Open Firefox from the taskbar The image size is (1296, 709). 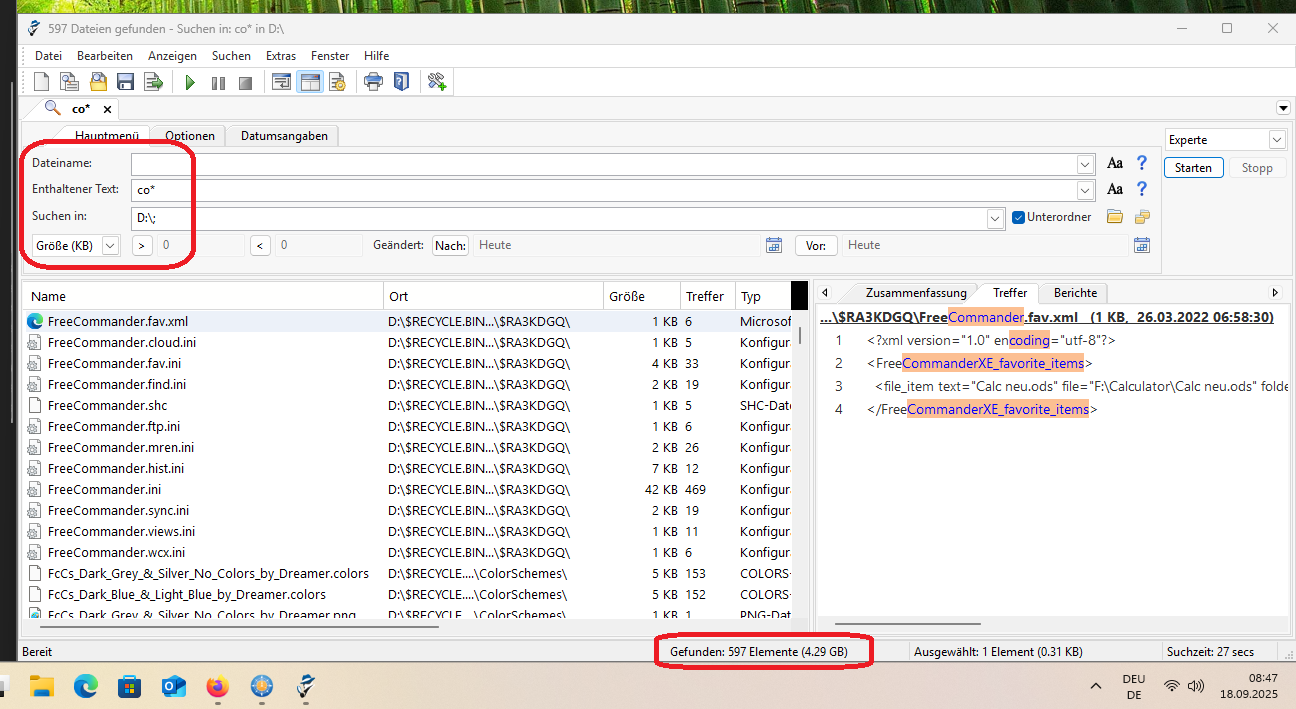click(x=217, y=686)
